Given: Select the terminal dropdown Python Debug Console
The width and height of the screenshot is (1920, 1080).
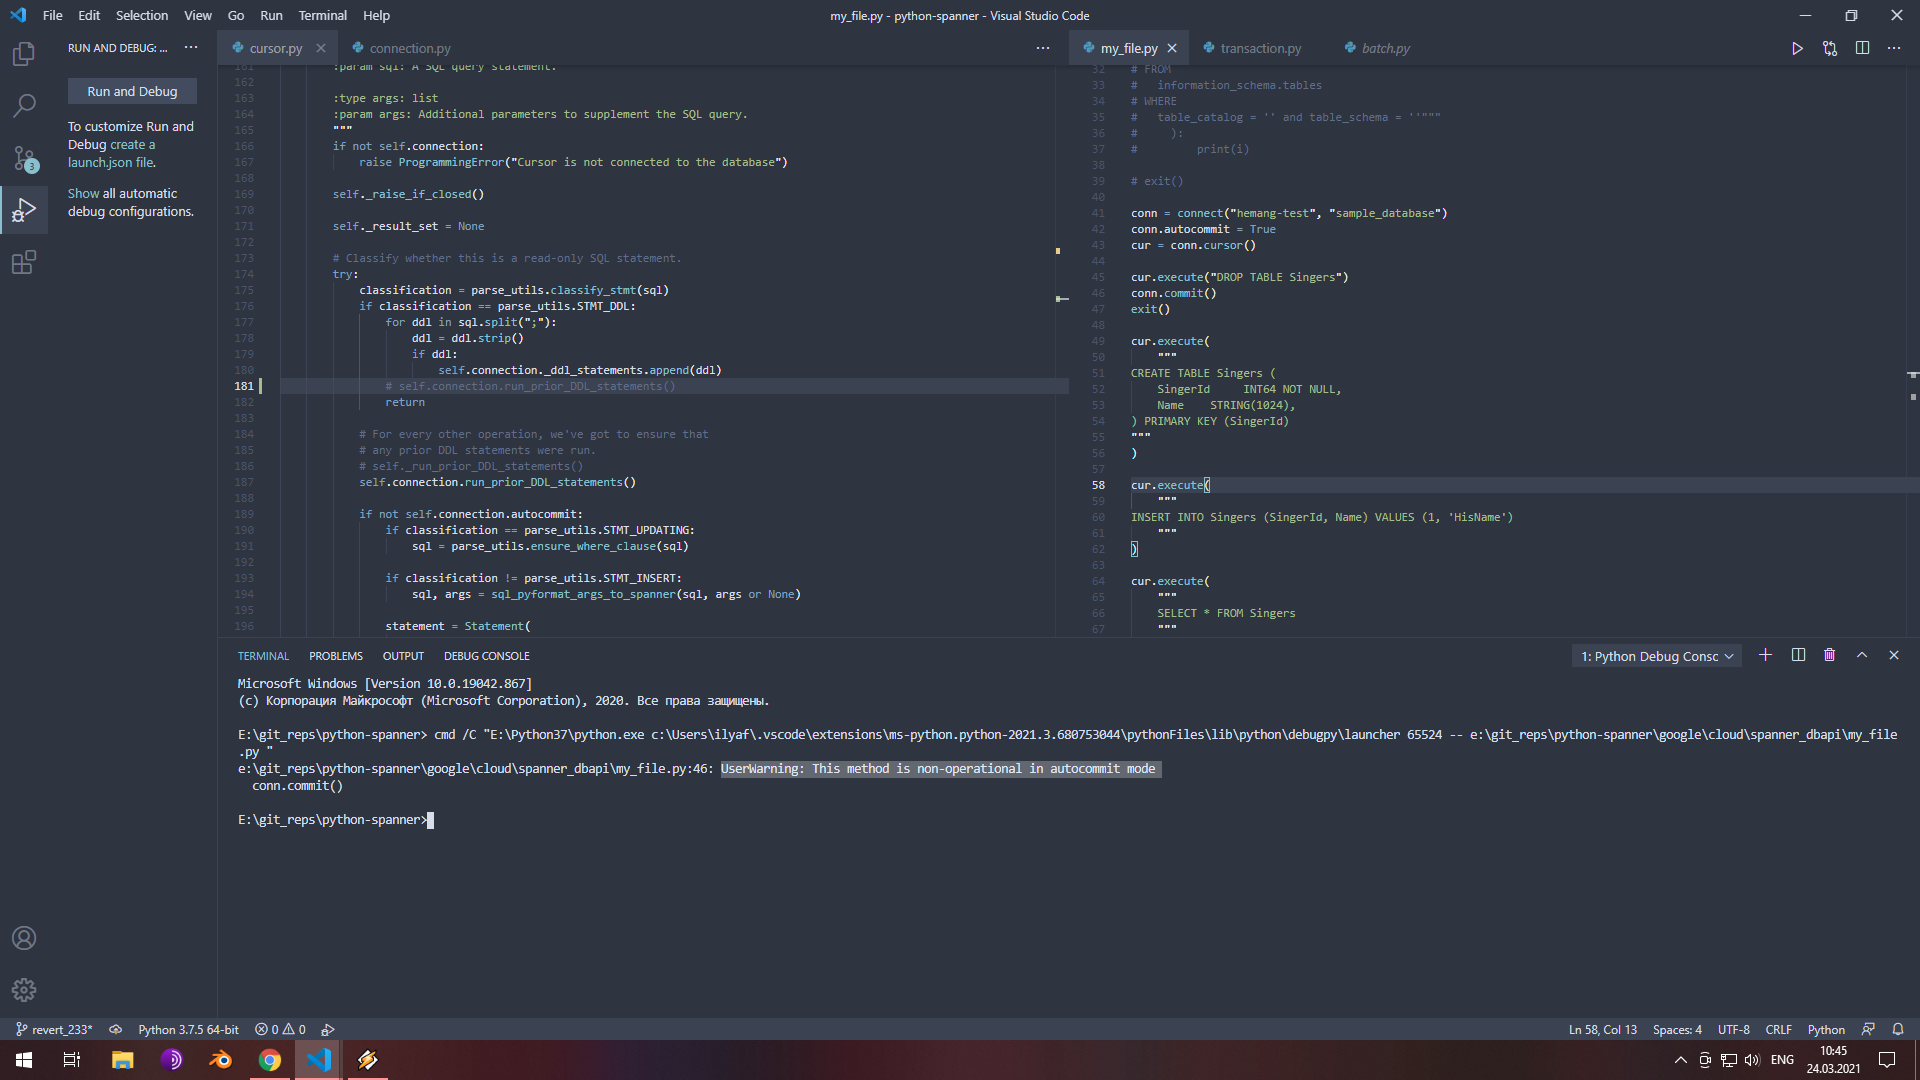Looking at the screenshot, I should click(x=1657, y=656).
